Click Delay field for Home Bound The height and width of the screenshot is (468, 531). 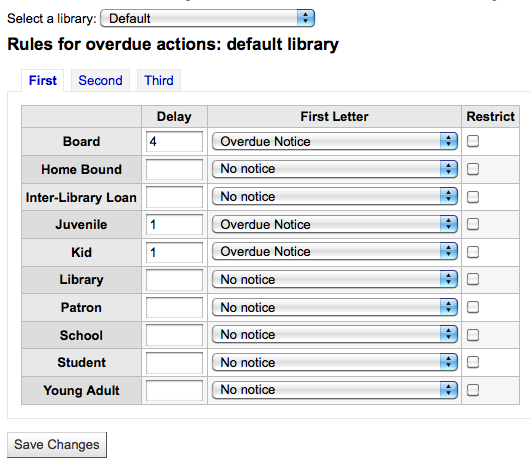coord(174,169)
